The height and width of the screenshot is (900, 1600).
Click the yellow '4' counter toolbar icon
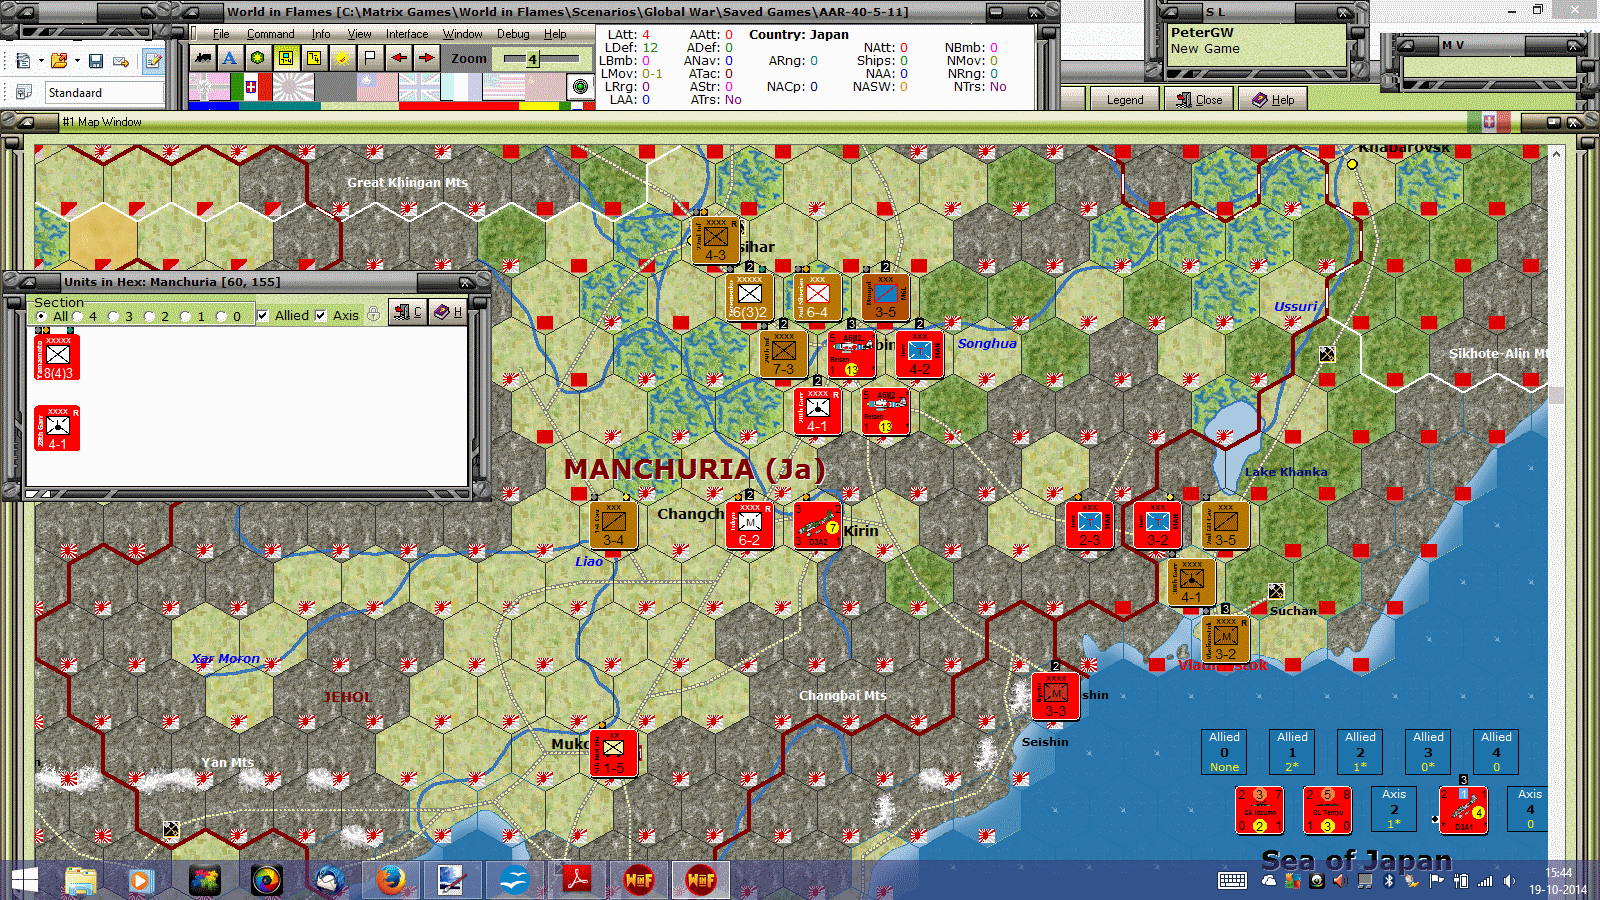pyautogui.click(x=314, y=58)
